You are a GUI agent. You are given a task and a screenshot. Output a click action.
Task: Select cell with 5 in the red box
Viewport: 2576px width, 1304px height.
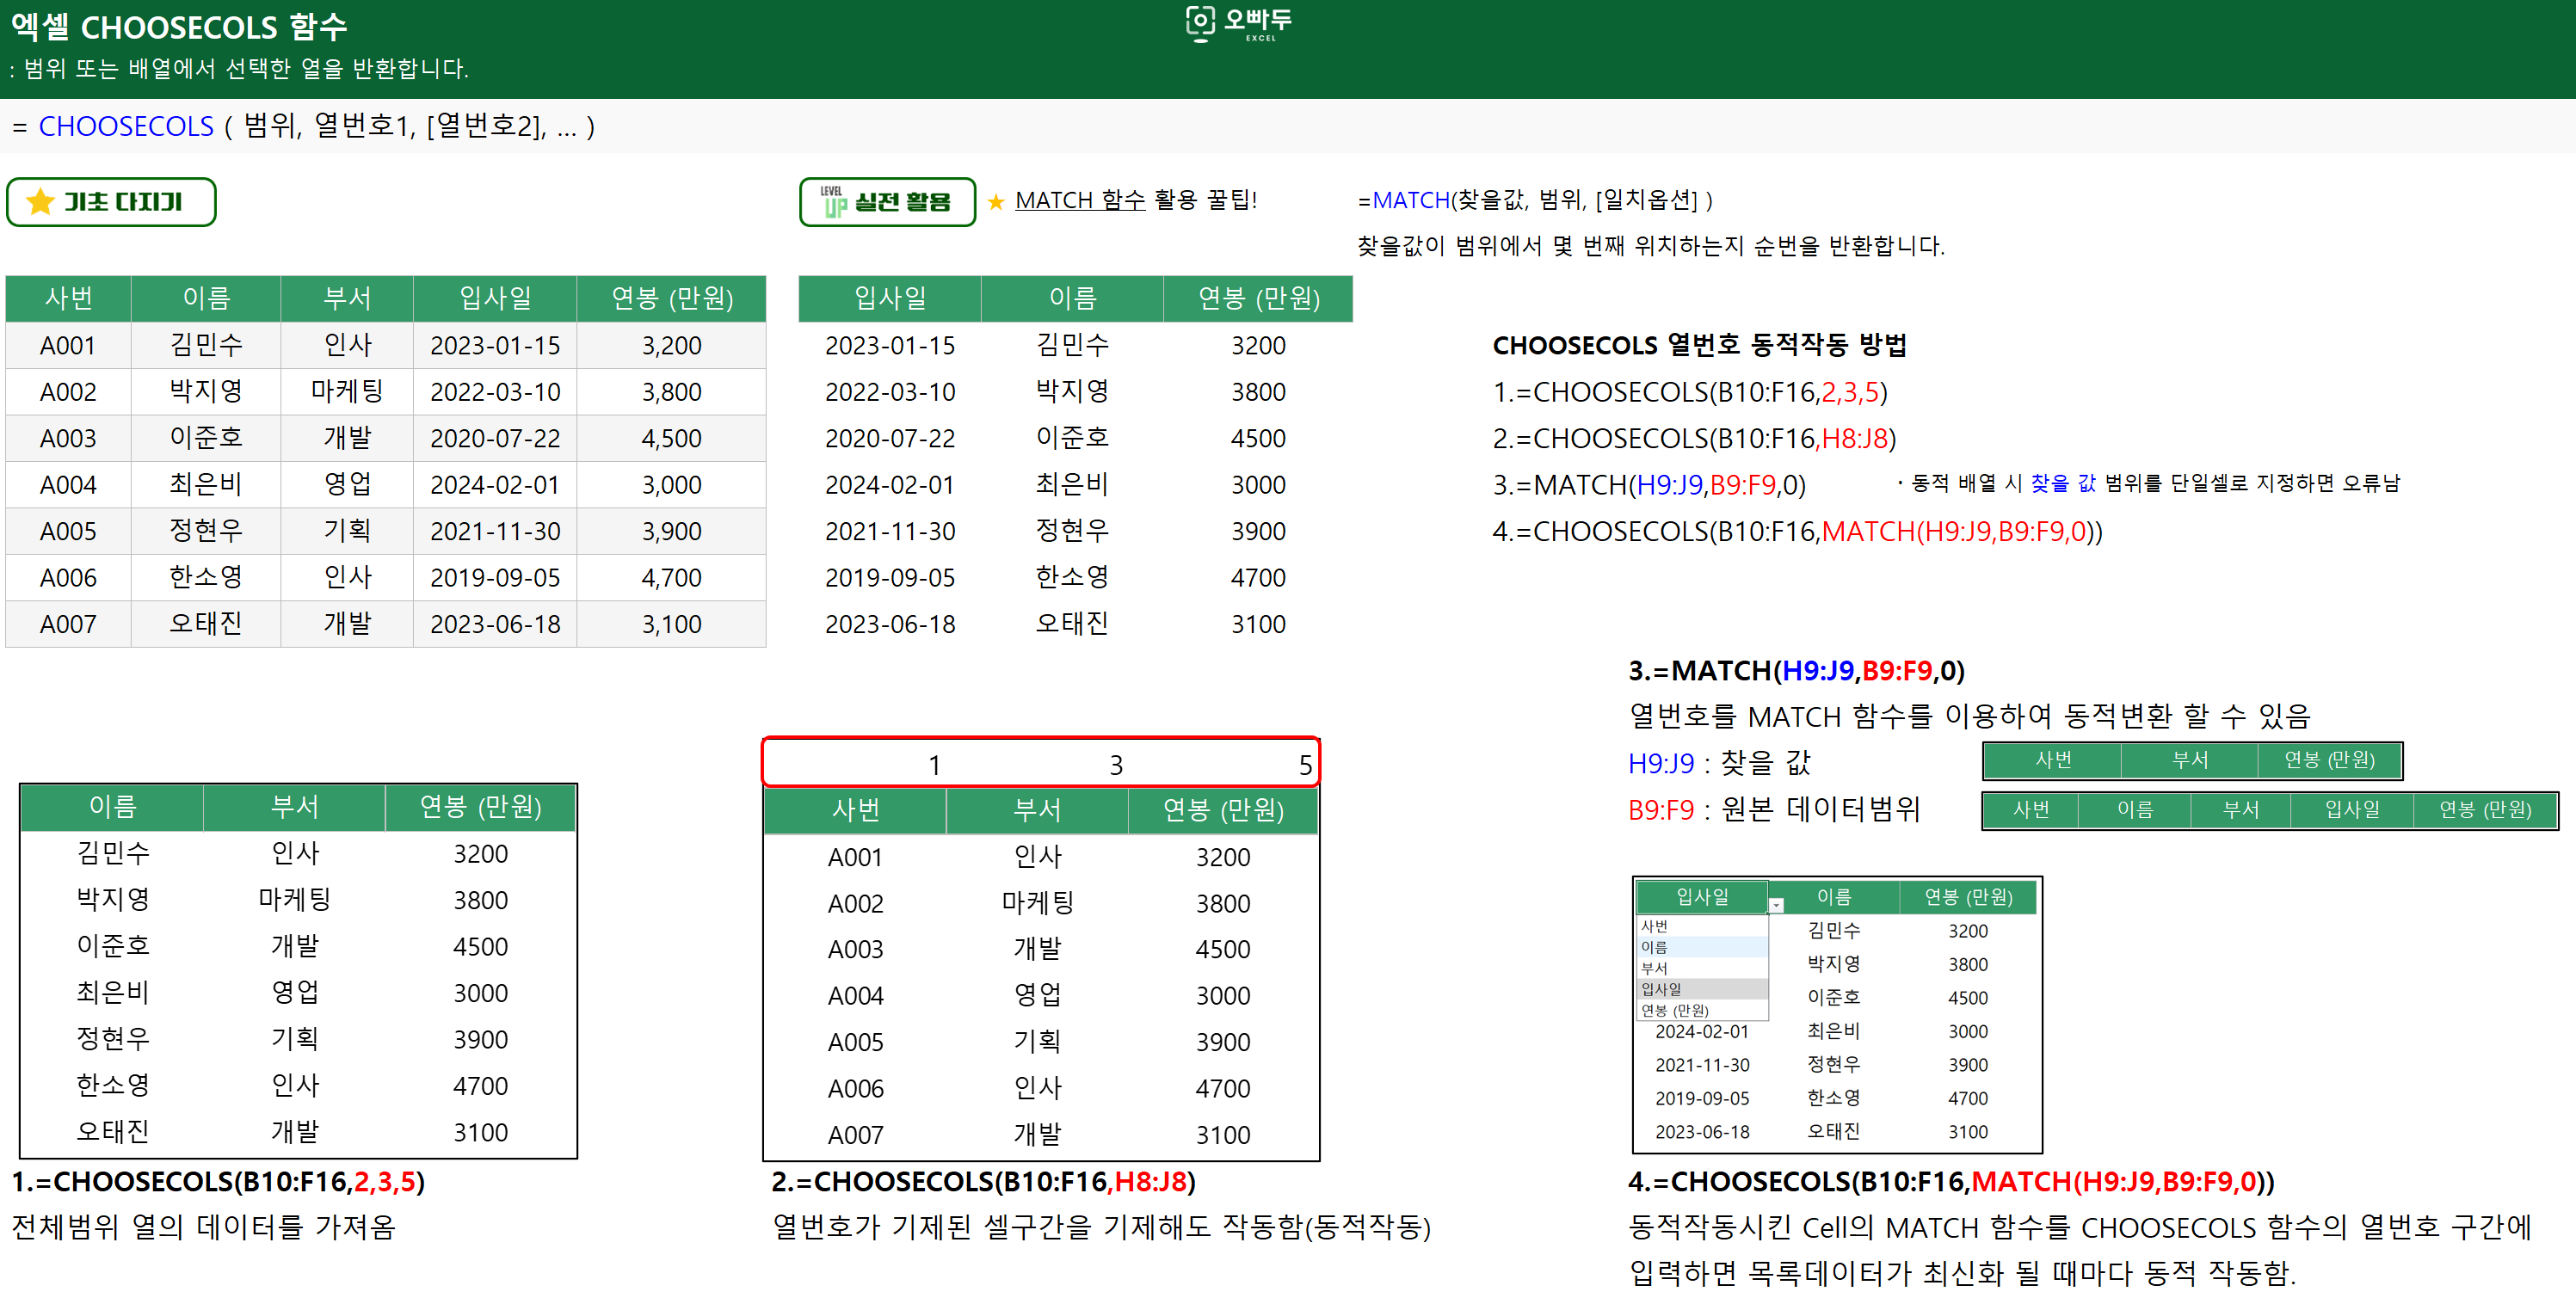click(x=1222, y=765)
